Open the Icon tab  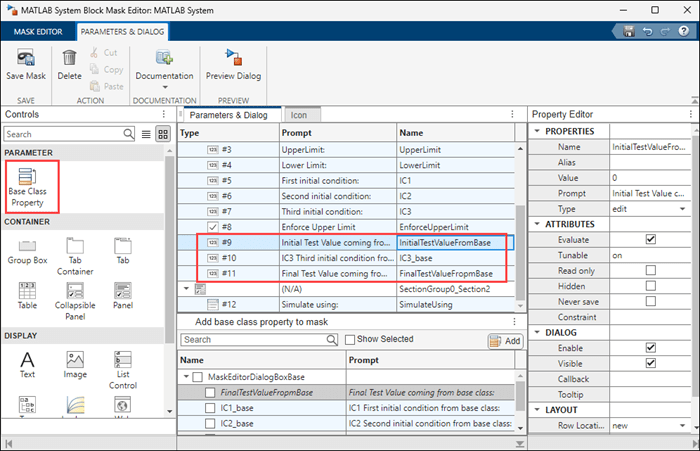coord(298,115)
